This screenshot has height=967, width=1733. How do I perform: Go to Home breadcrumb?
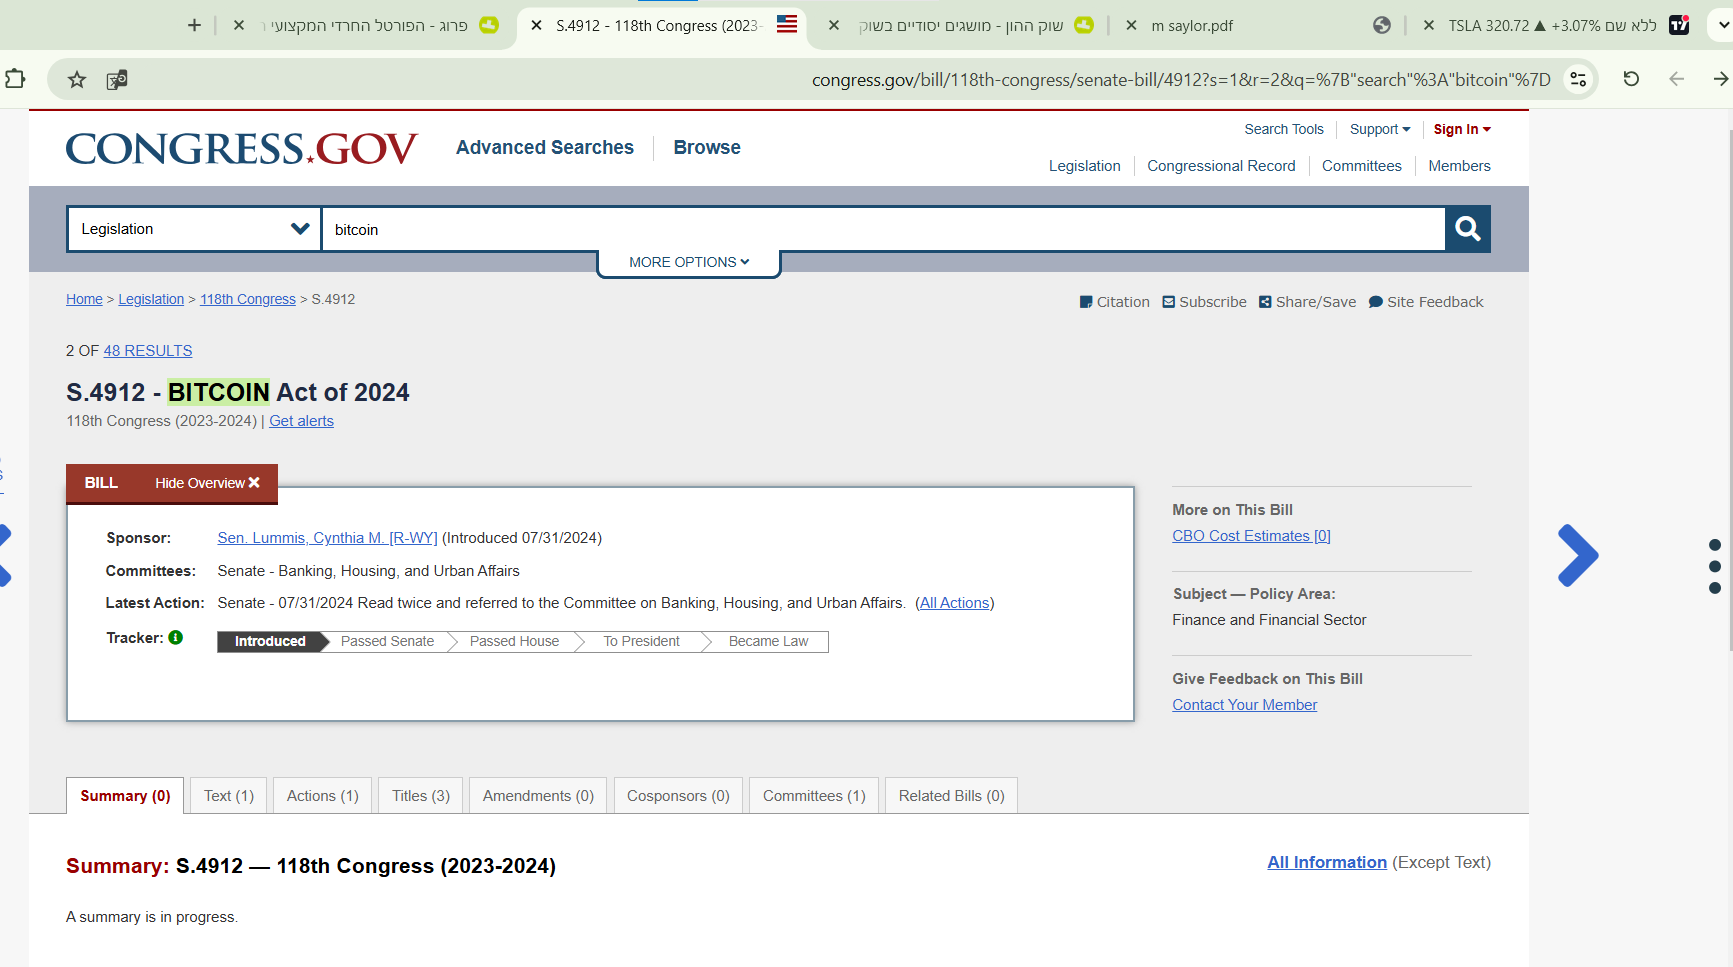[x=84, y=299]
